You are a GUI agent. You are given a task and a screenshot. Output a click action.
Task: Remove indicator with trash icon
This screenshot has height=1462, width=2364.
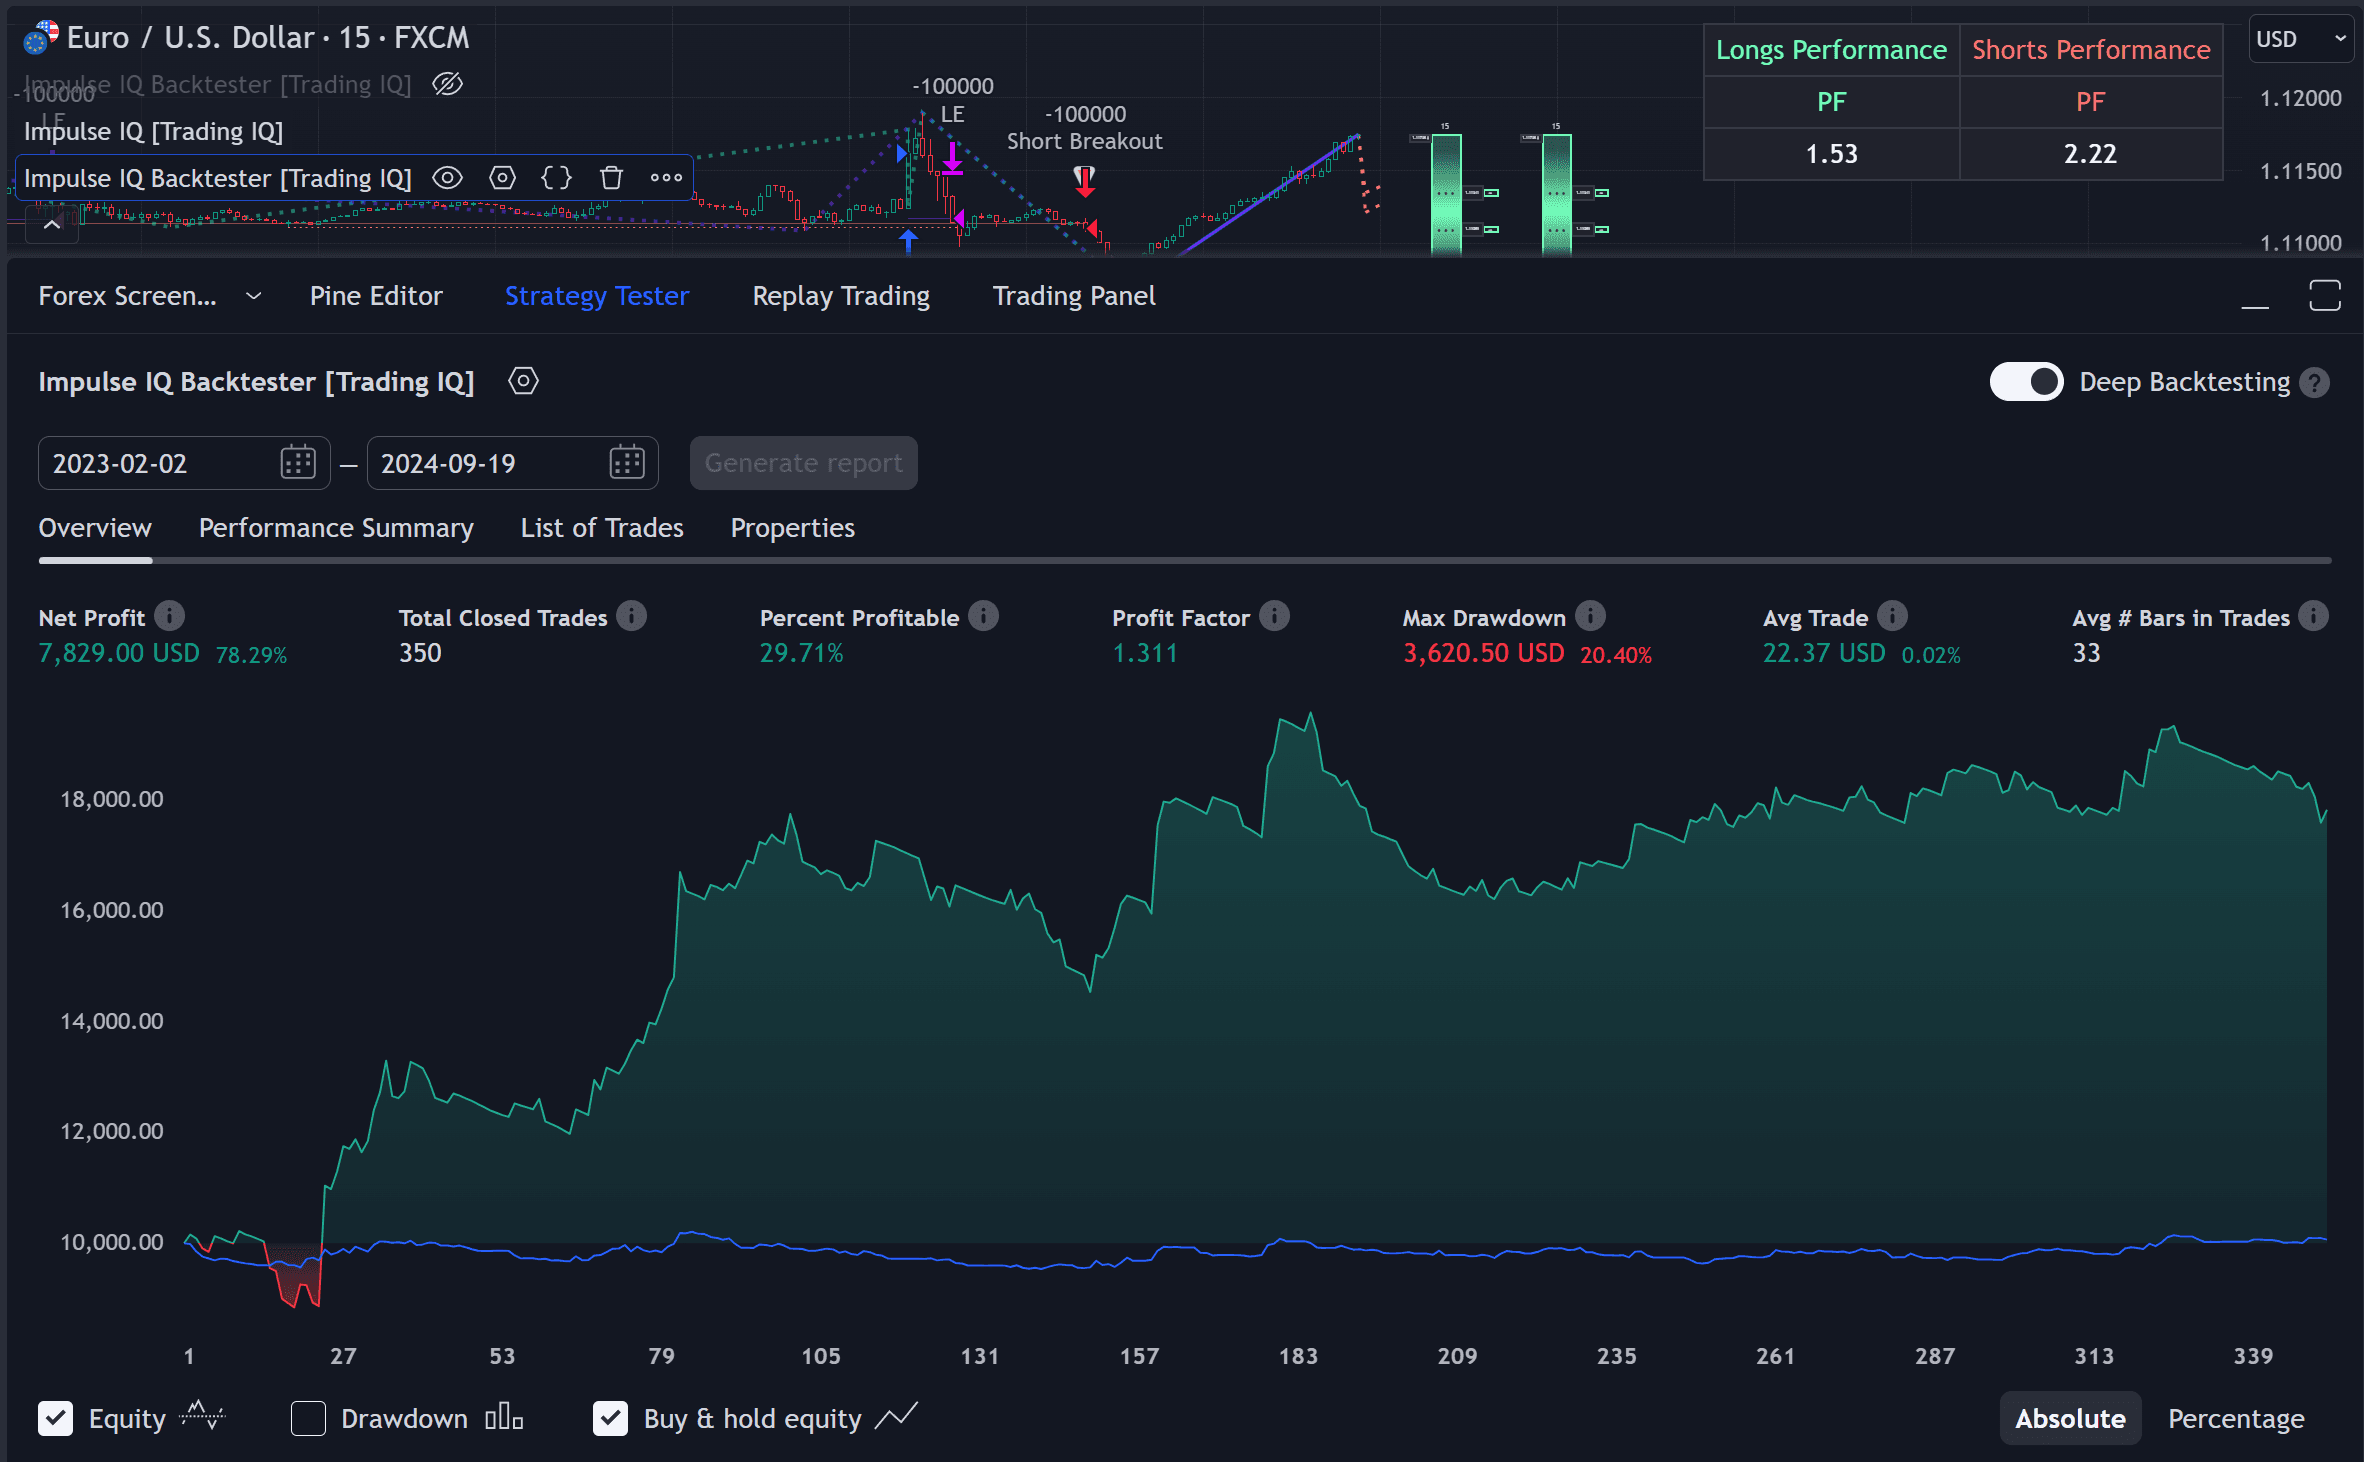click(611, 178)
